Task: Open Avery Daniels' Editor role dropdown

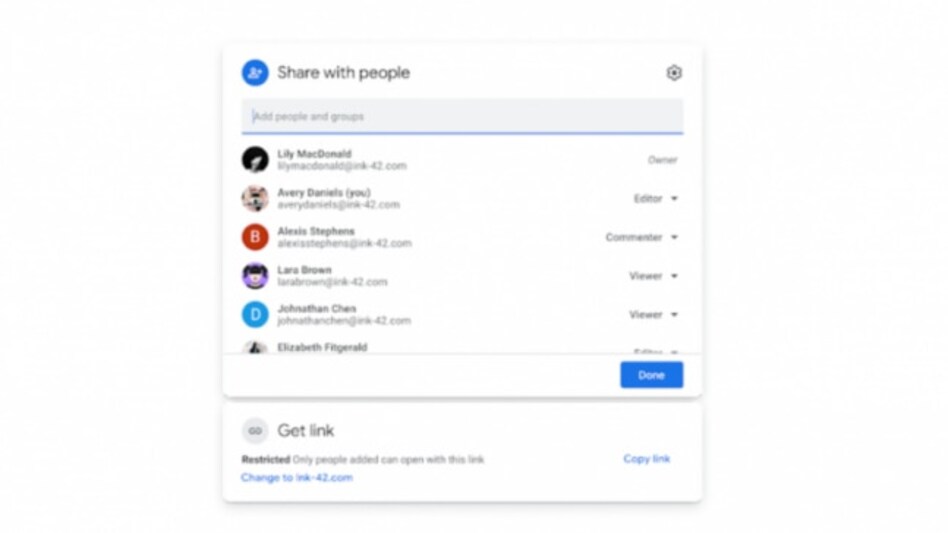Action: 656,199
